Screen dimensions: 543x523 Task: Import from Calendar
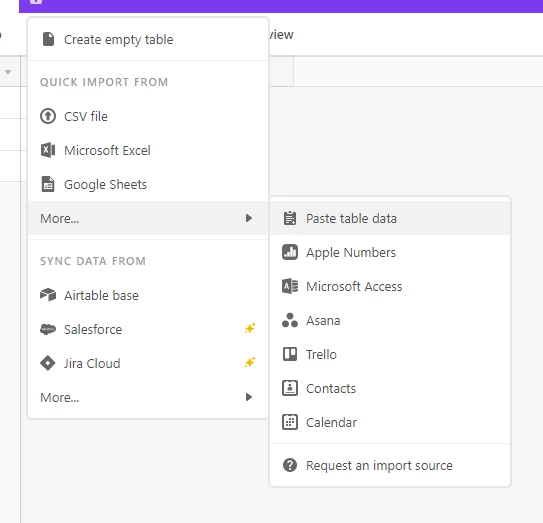pyautogui.click(x=390, y=422)
